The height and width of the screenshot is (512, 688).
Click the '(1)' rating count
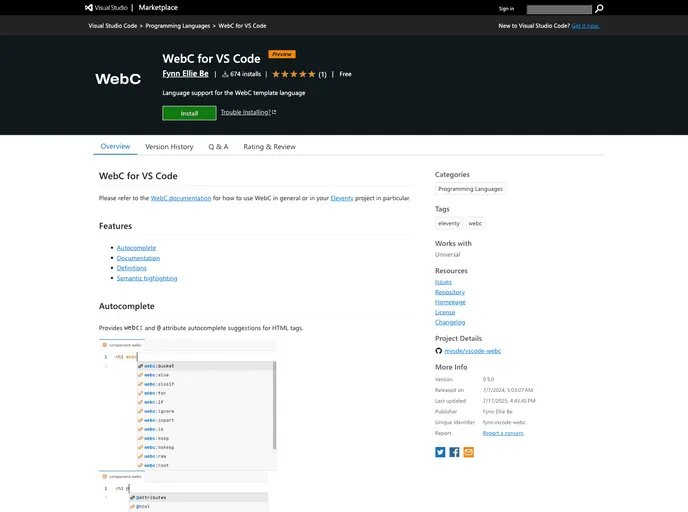(322, 75)
